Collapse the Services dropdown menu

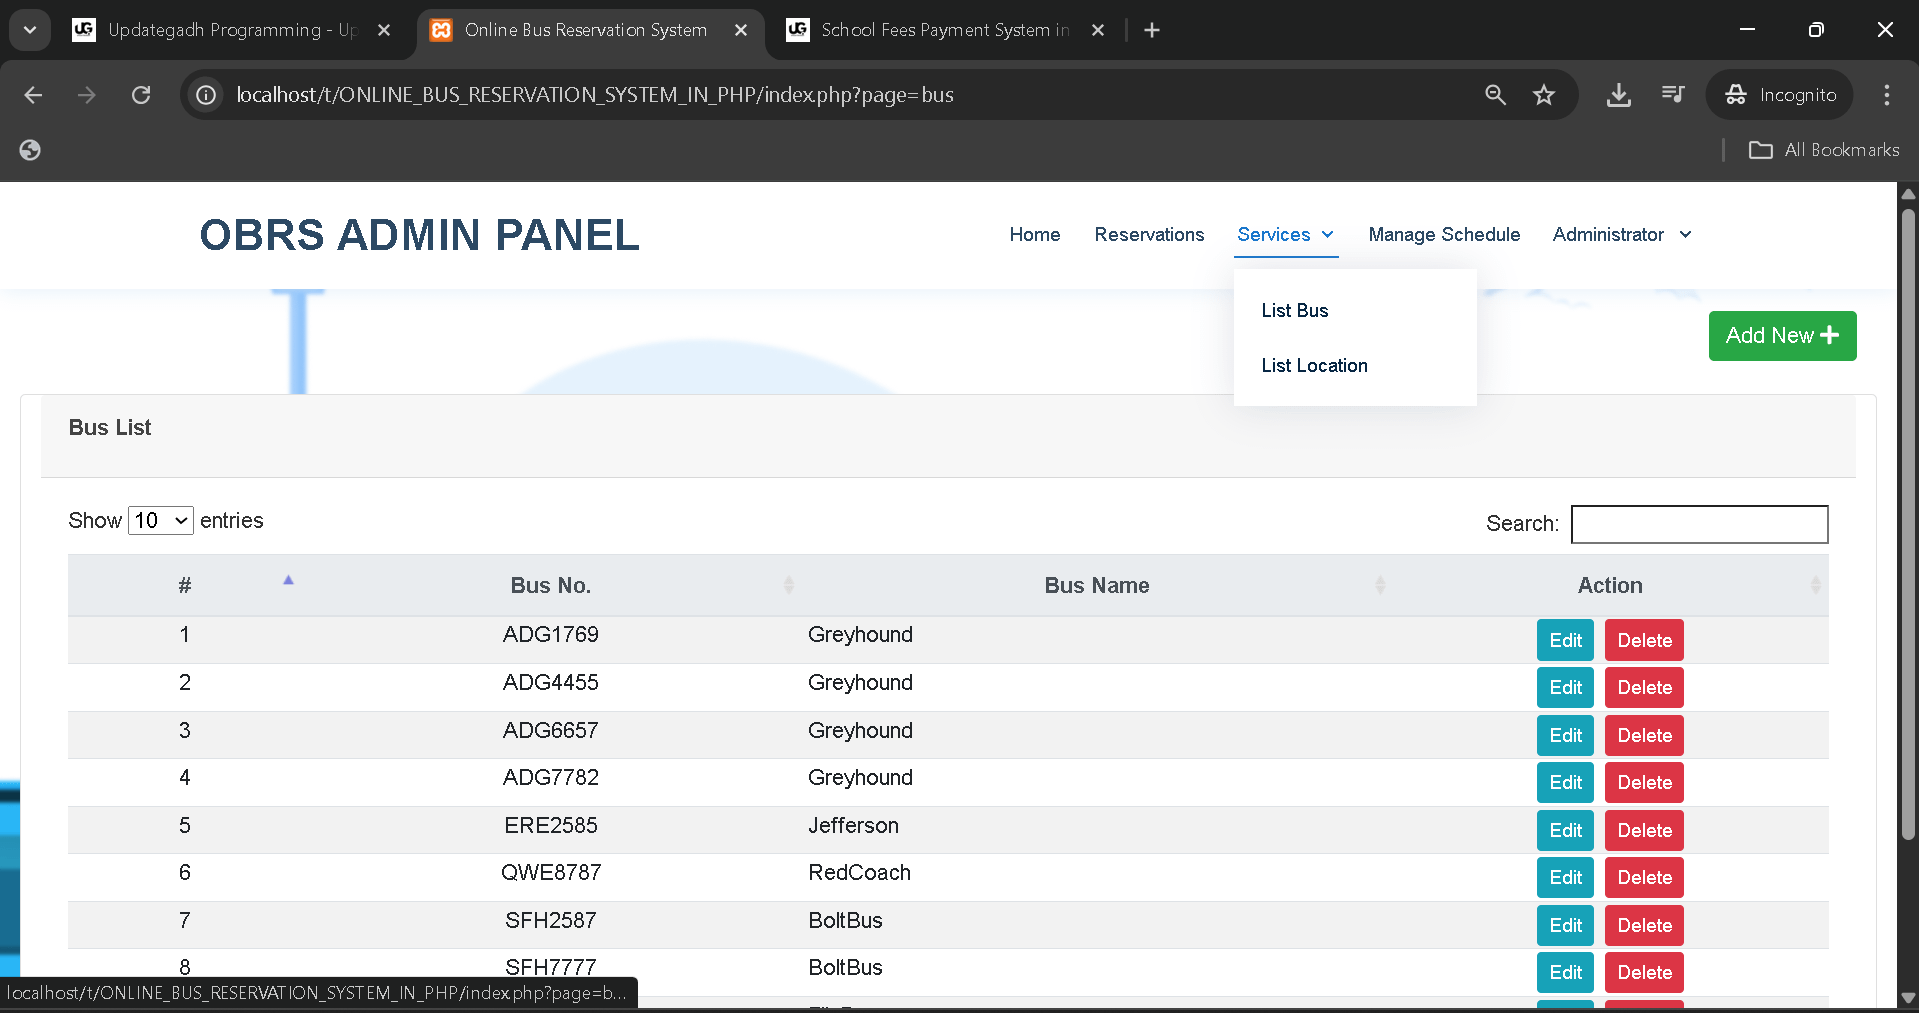tap(1285, 235)
